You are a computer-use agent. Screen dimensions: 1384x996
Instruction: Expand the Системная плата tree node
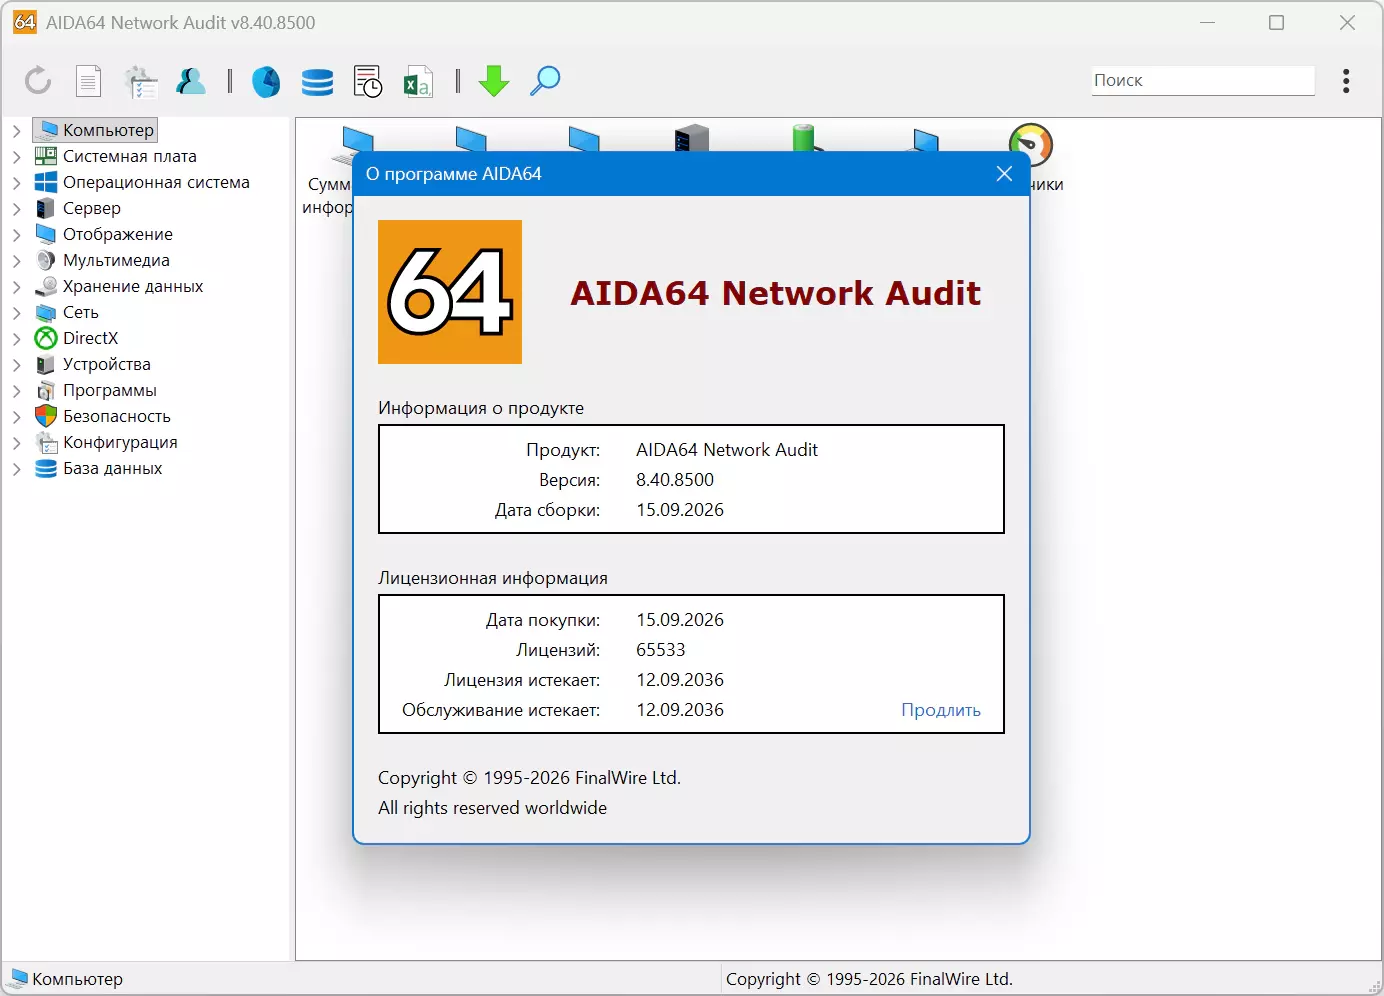[16, 156]
